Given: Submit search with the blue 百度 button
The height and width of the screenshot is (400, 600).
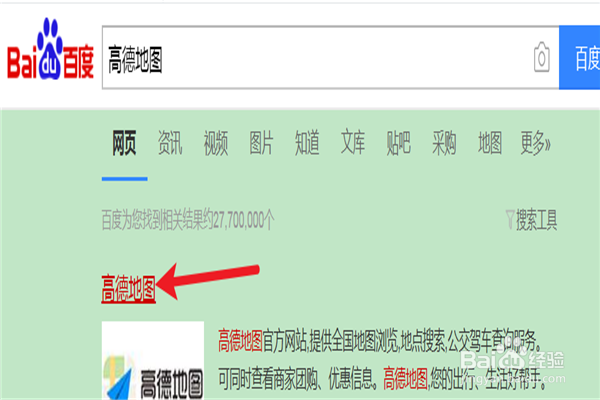Looking at the screenshot, I should [579, 58].
